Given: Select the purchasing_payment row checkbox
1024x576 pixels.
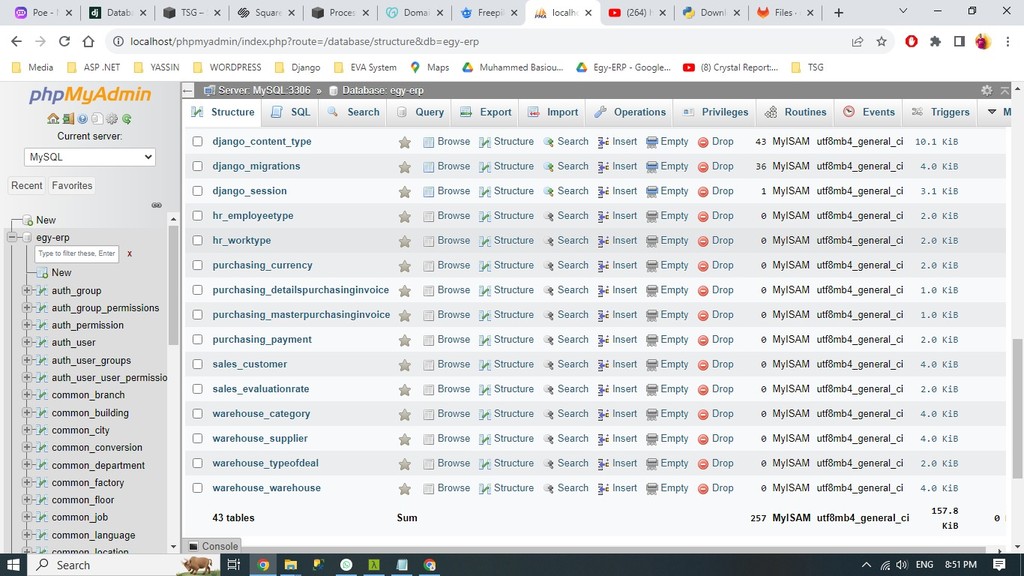Looking at the screenshot, I should click(197, 340).
